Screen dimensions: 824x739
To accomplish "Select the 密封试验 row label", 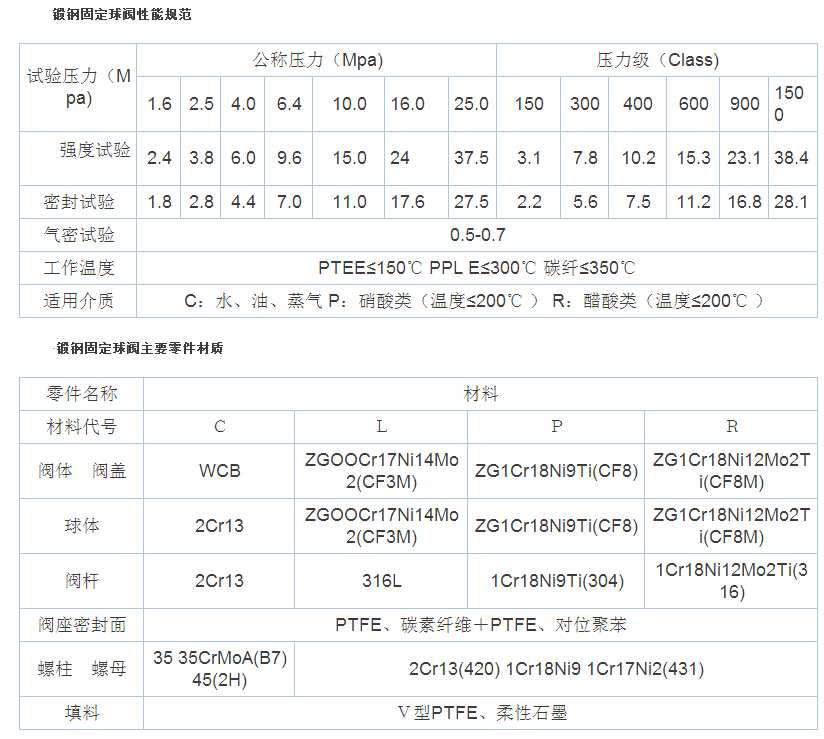I will pos(79,202).
